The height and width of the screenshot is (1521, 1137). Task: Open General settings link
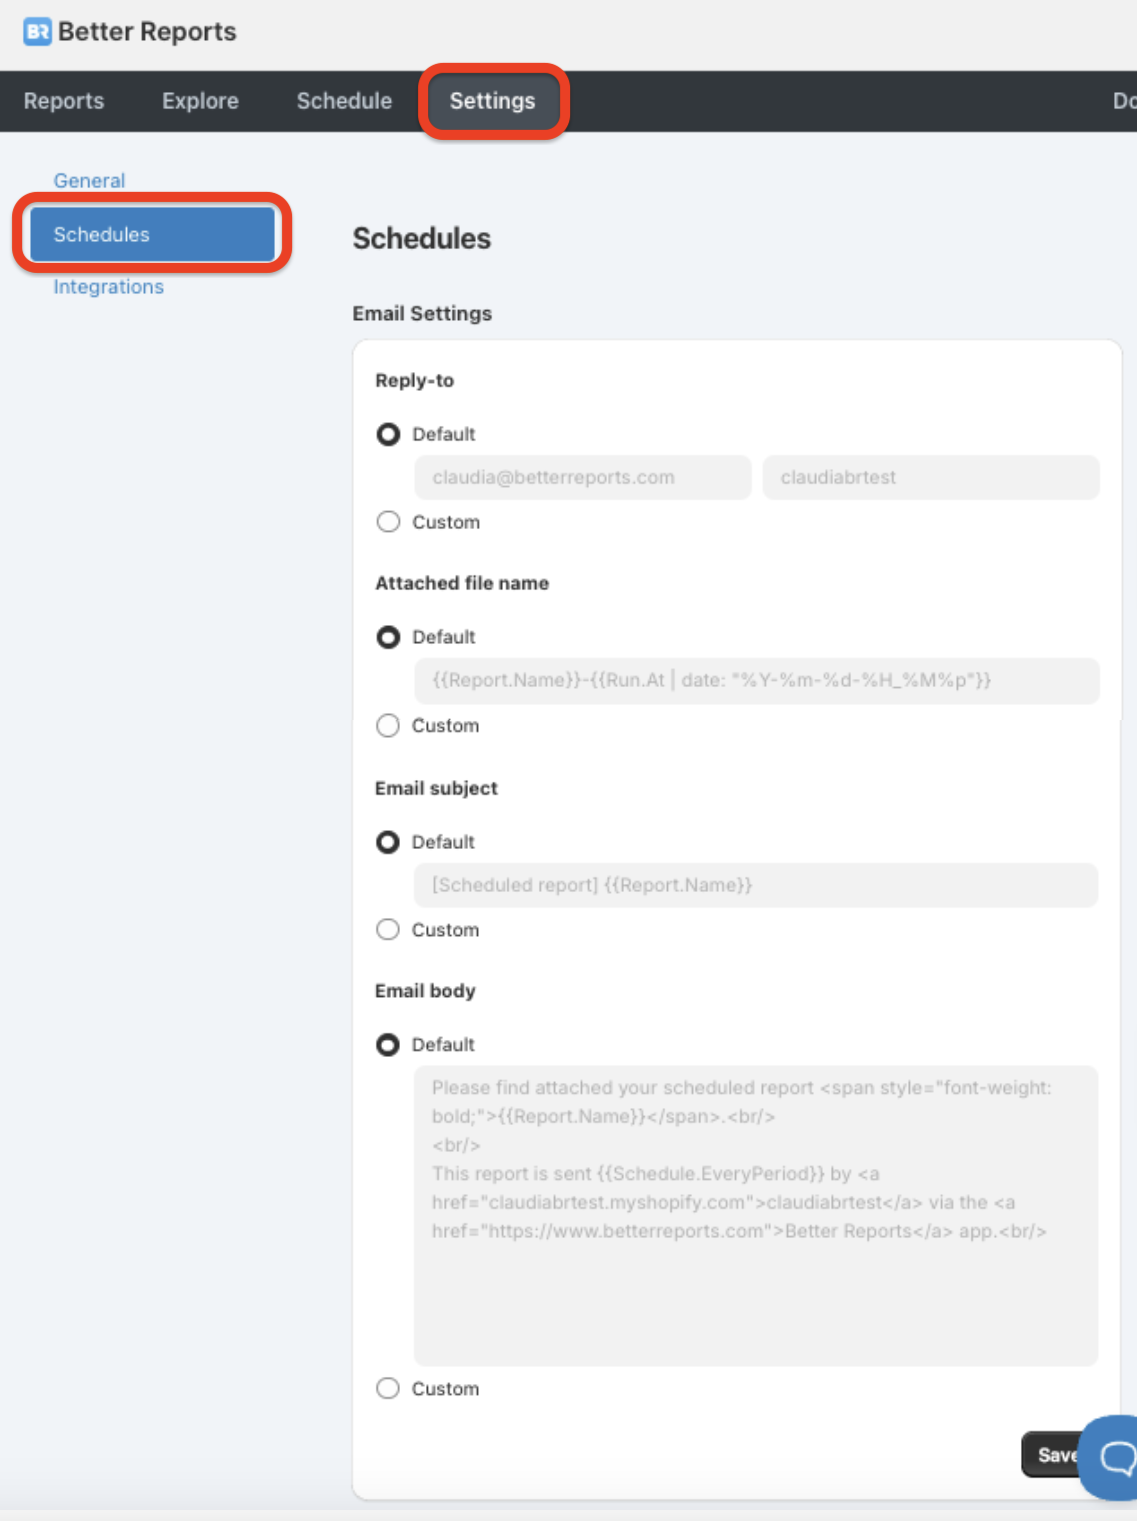click(x=89, y=181)
